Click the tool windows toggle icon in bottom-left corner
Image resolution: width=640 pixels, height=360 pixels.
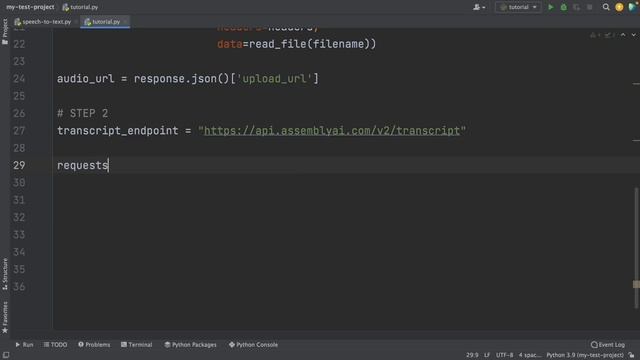(x=6, y=355)
